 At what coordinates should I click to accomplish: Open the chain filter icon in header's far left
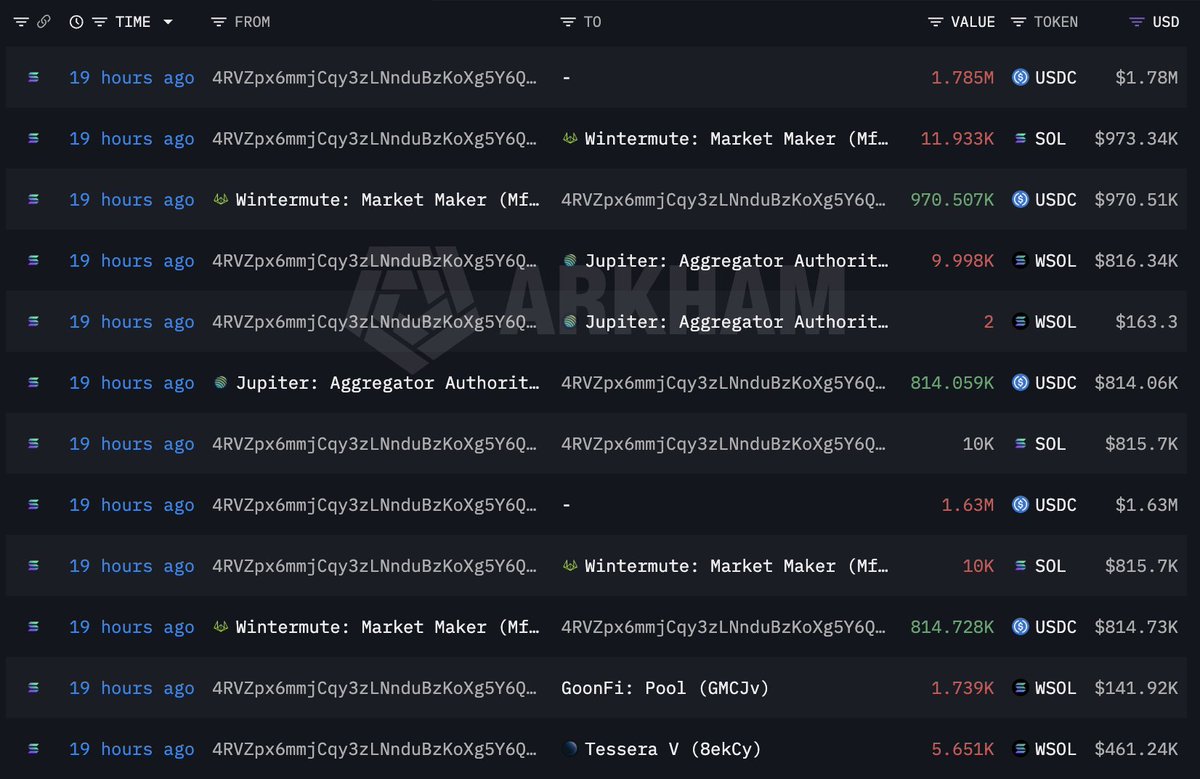[x=21, y=22]
